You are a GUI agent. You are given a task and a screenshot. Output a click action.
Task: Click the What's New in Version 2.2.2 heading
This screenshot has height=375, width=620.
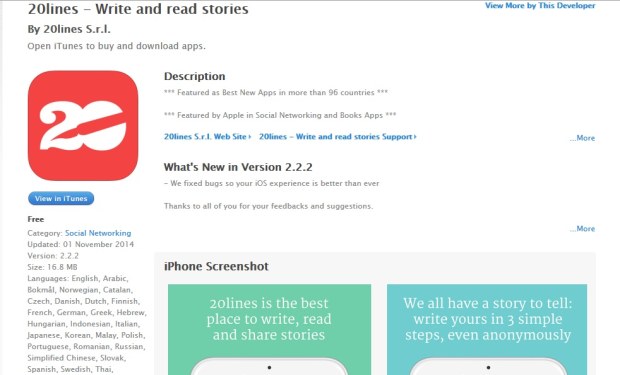tap(238, 167)
